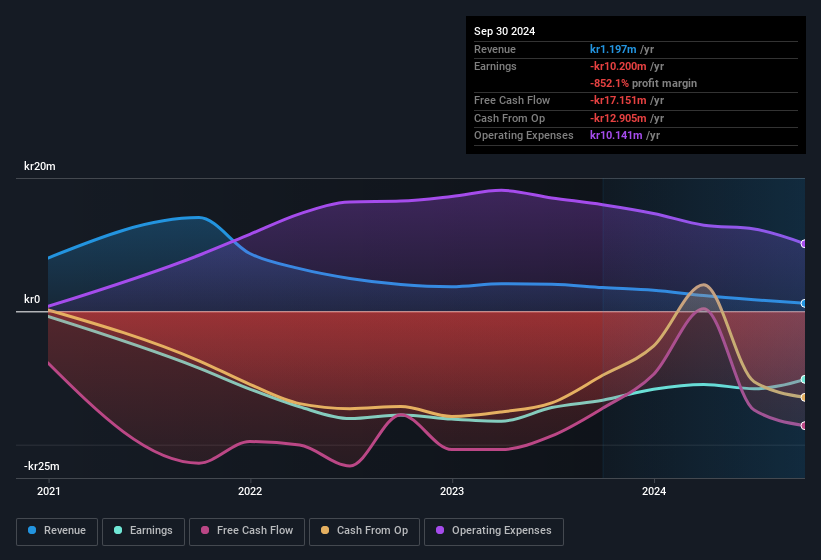This screenshot has height=560, width=821.
Task: Select the blue Revenue end data point
Action: 803,304
